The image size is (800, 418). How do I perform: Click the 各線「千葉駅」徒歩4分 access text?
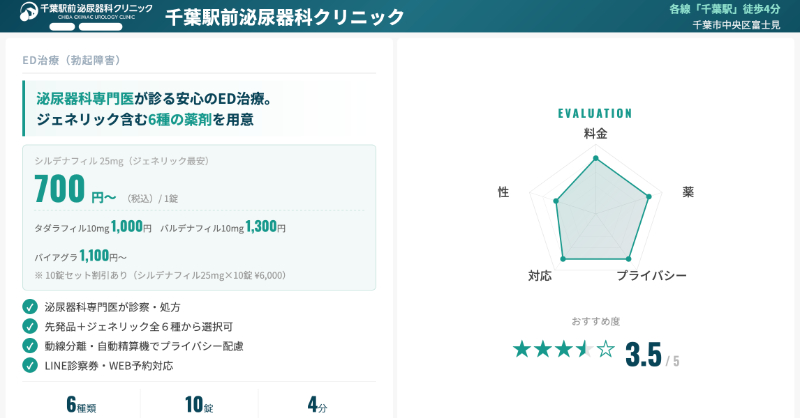tap(724, 9)
